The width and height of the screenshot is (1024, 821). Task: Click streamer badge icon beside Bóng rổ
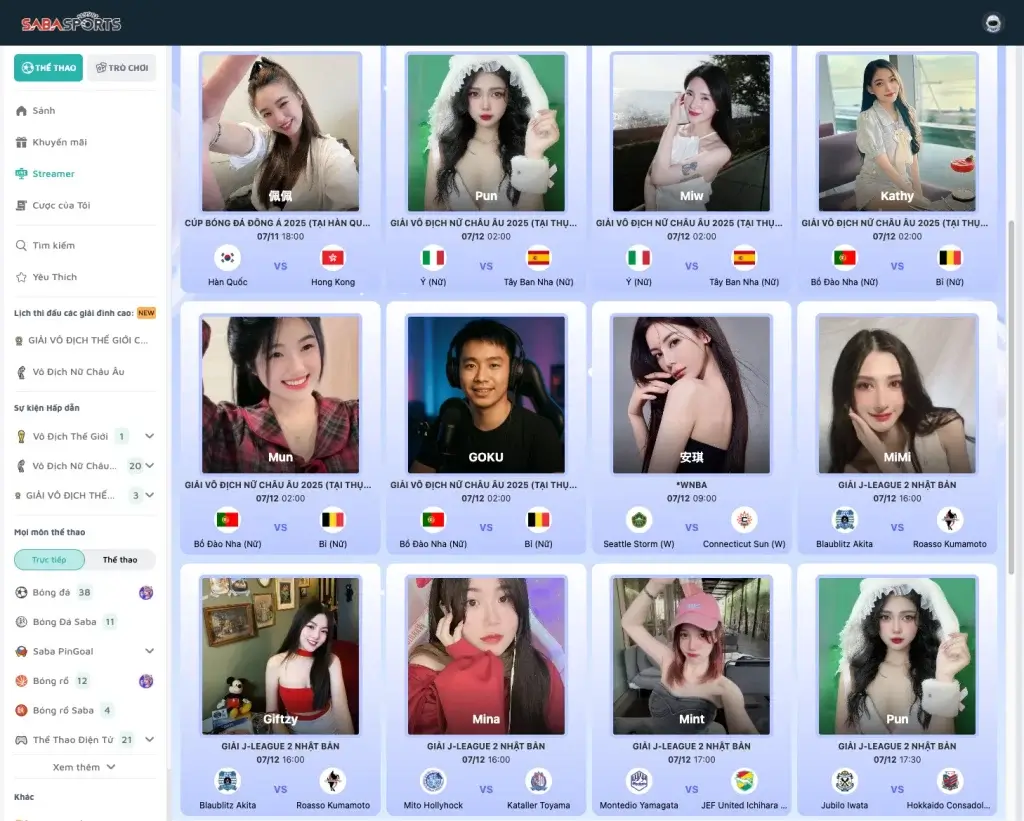tap(146, 681)
